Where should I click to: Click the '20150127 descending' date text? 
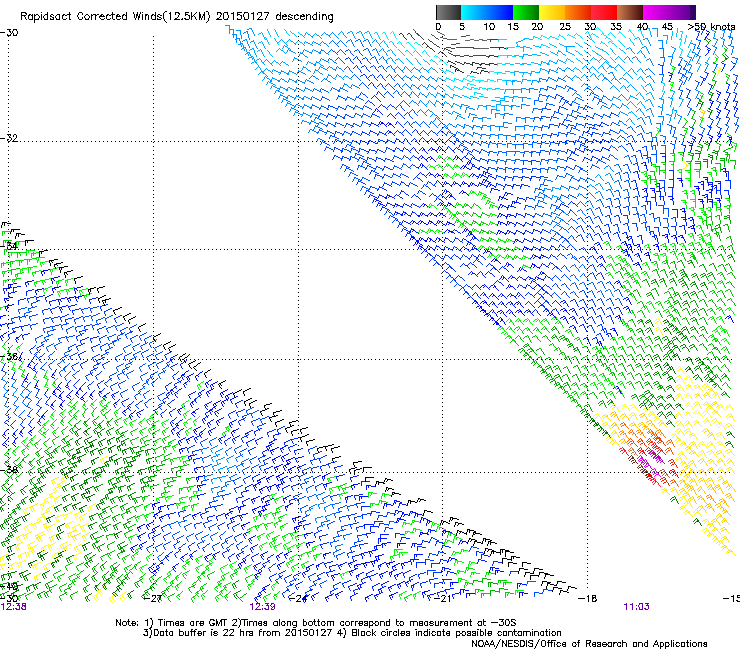pos(274,17)
